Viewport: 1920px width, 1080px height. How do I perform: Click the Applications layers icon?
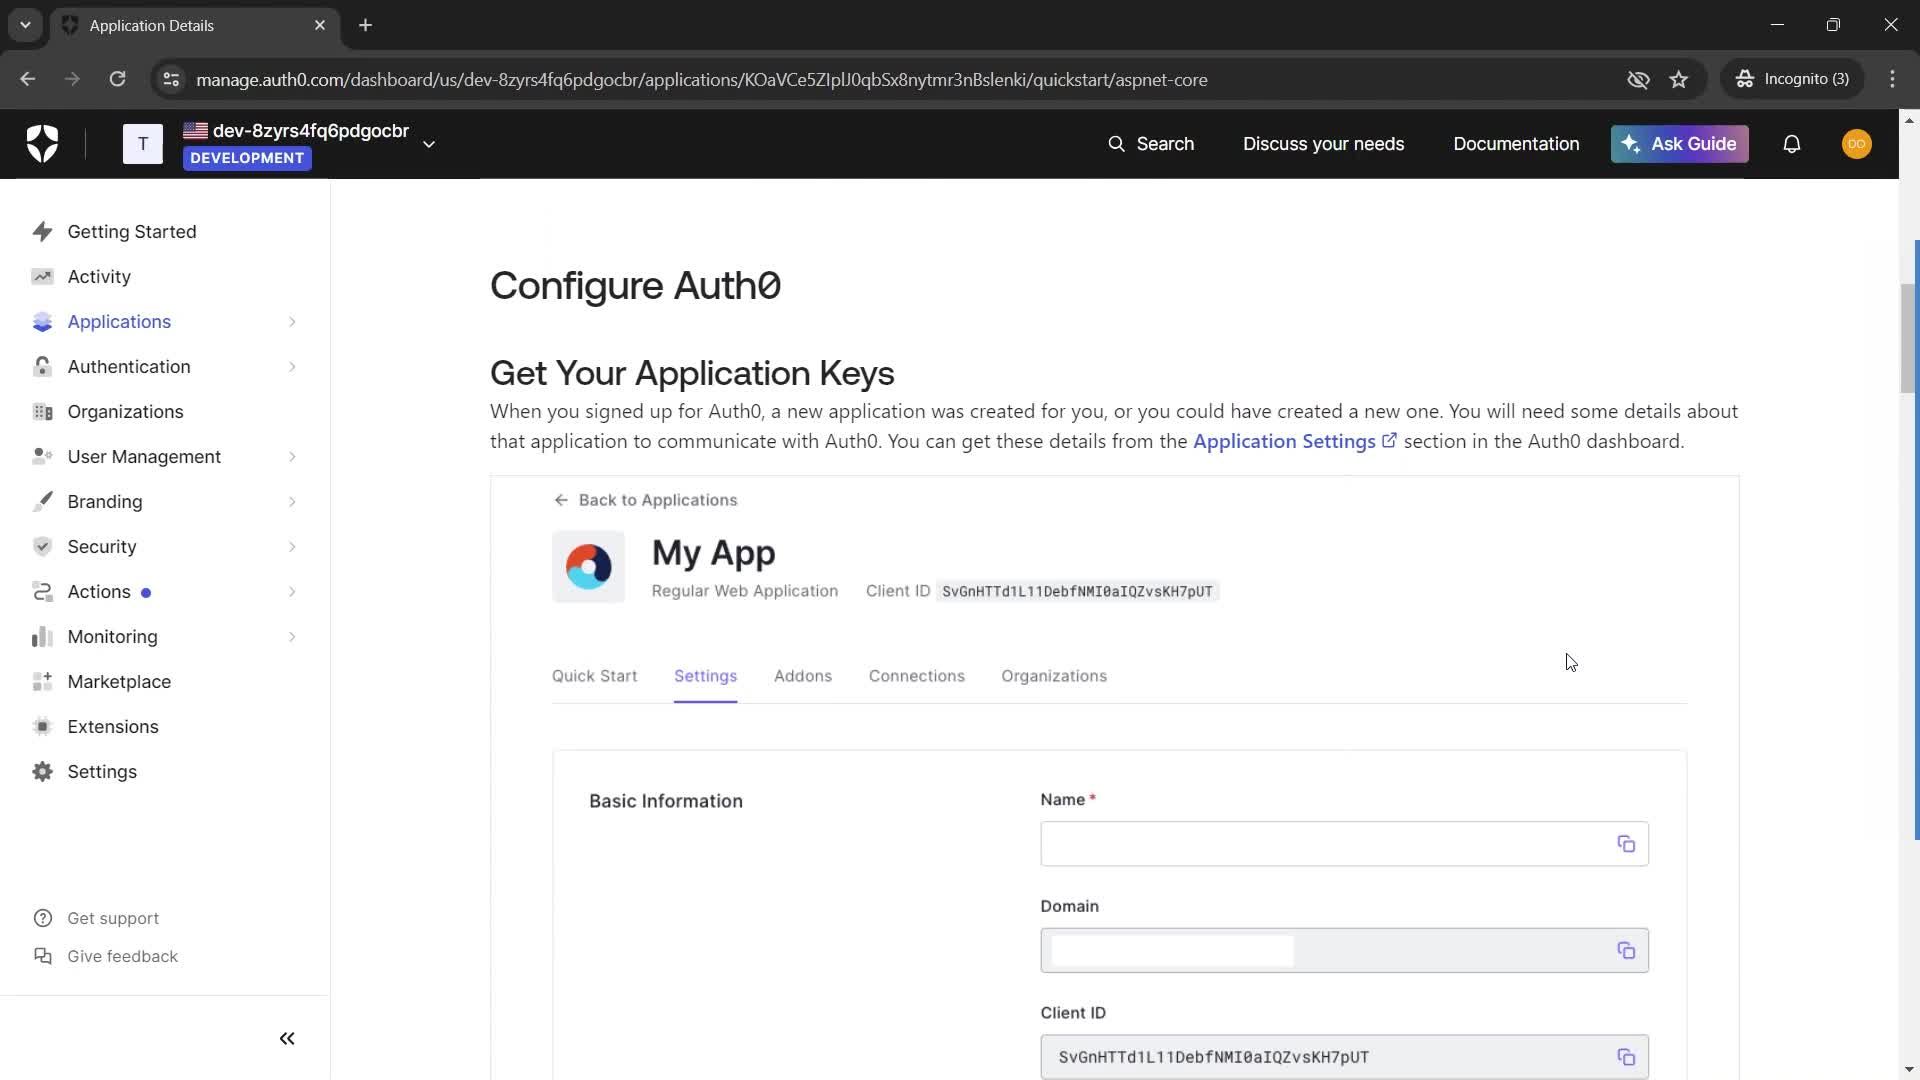click(42, 322)
